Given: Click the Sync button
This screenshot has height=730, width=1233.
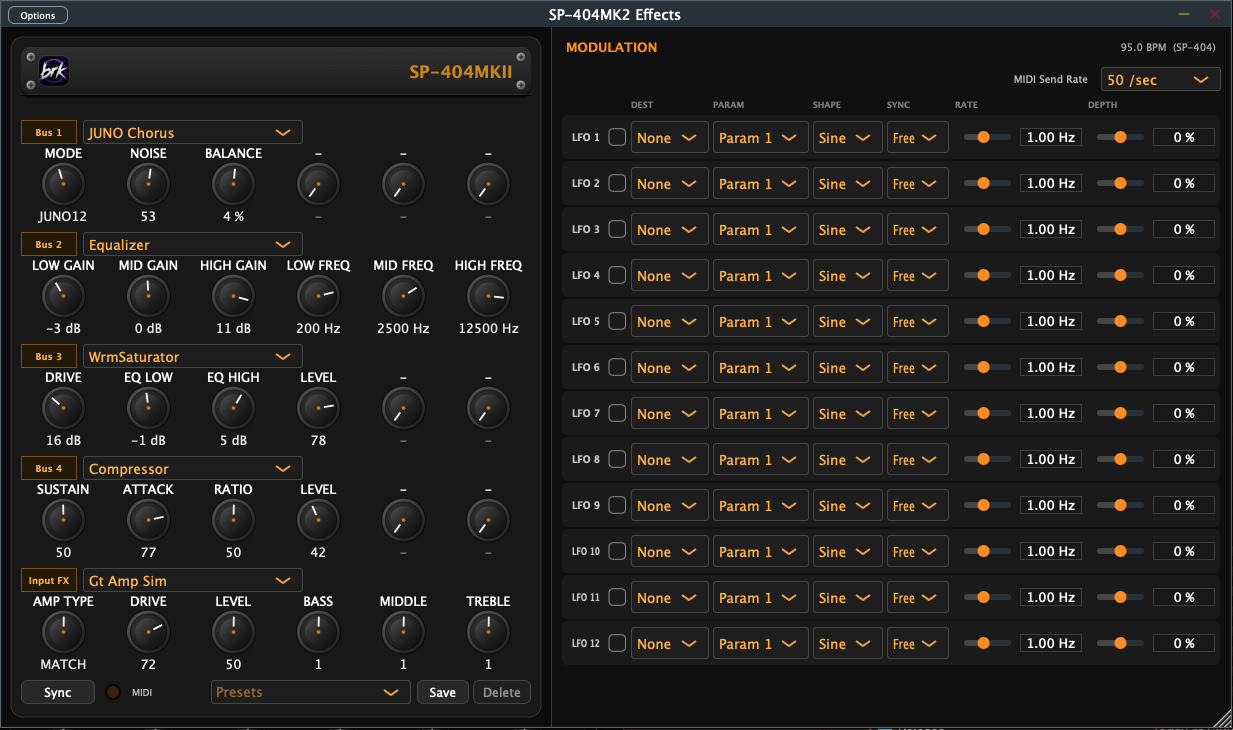Looking at the screenshot, I should [58, 692].
